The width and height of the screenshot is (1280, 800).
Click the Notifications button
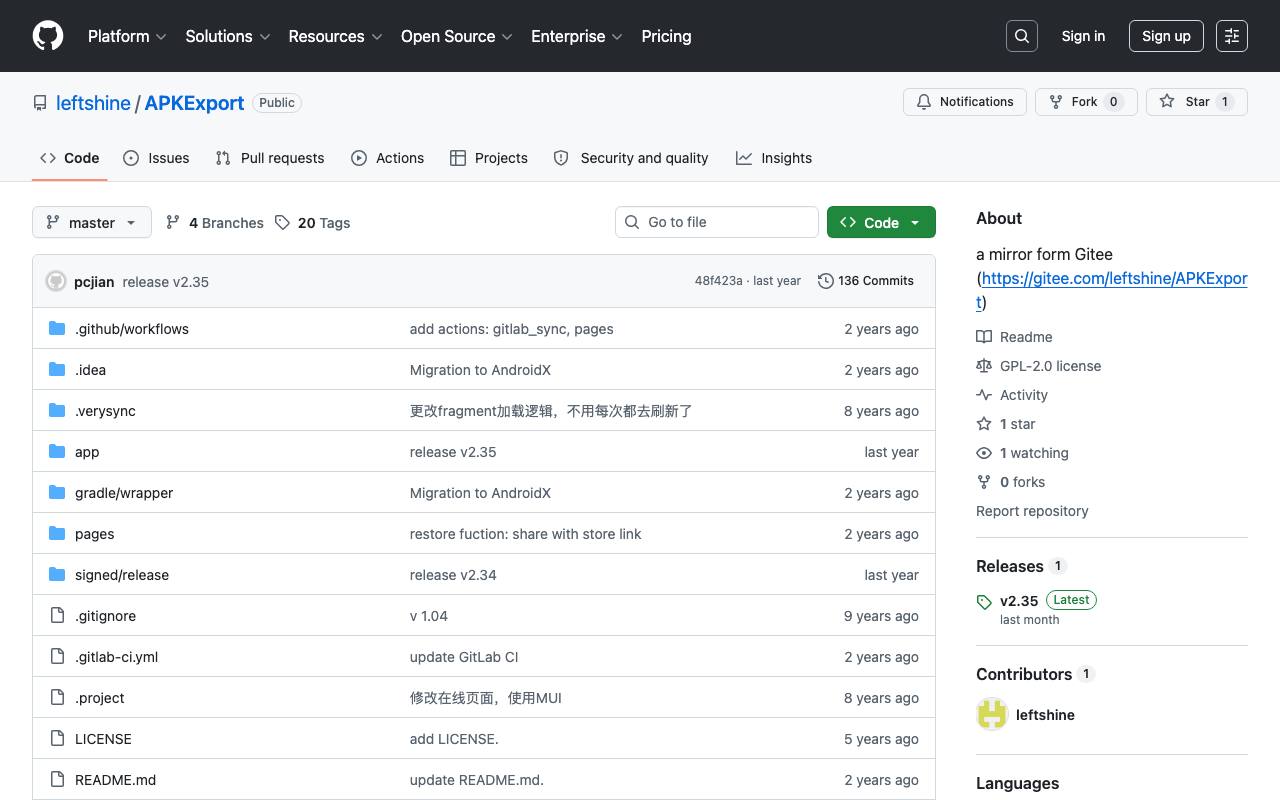pos(965,102)
